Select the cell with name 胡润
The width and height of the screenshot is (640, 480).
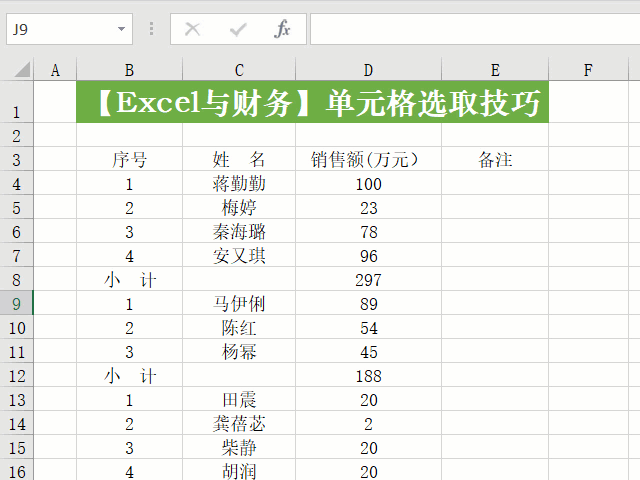(239, 470)
